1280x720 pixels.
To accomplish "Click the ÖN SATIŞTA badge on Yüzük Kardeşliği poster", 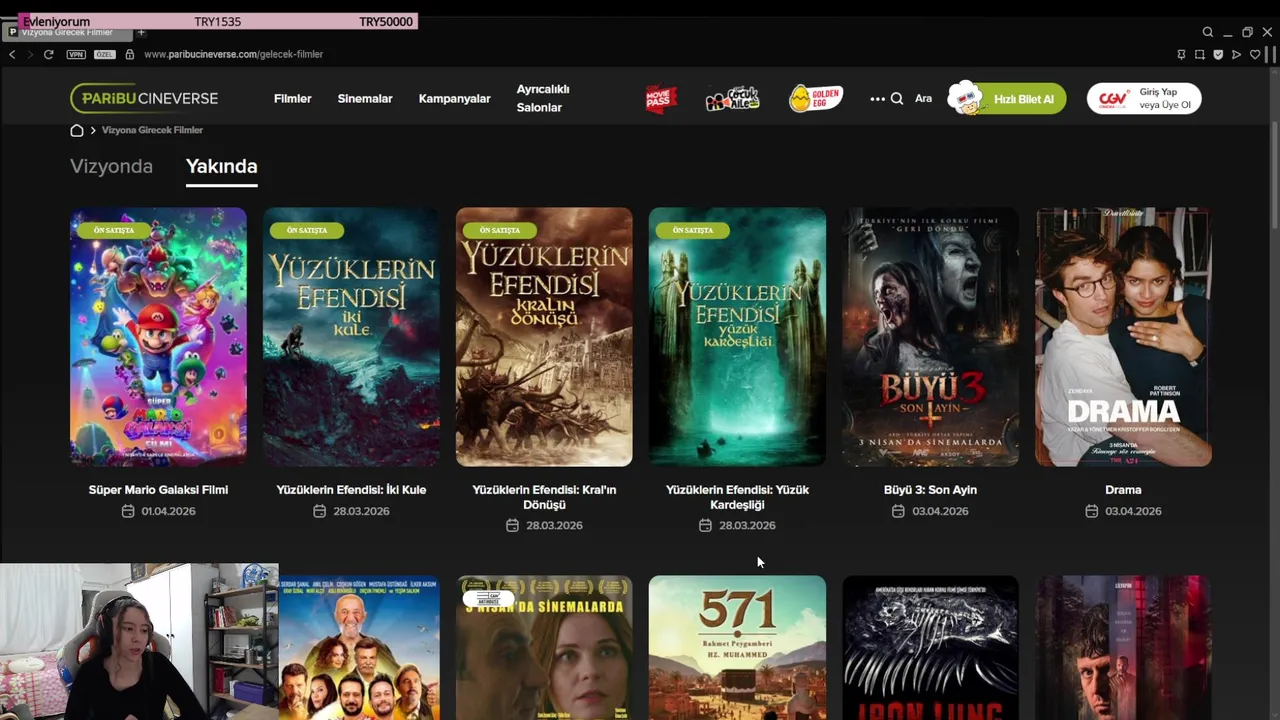I will click(x=693, y=230).
